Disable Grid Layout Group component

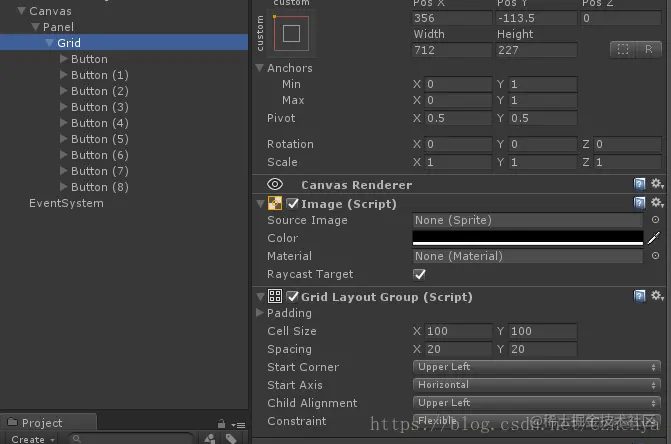pyautogui.click(x=292, y=296)
